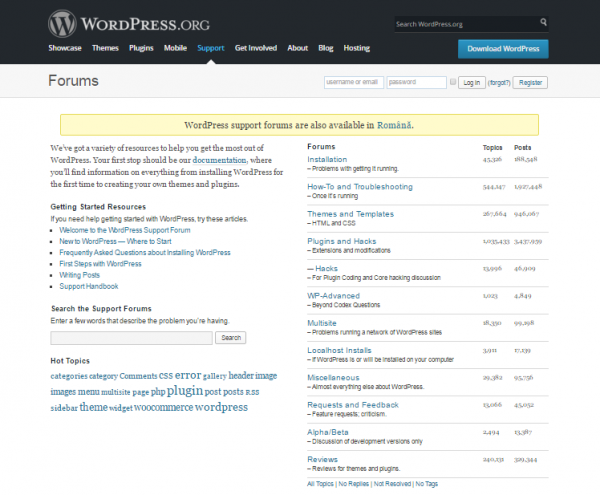Select the 'error' hot topic tag

(x=188, y=375)
